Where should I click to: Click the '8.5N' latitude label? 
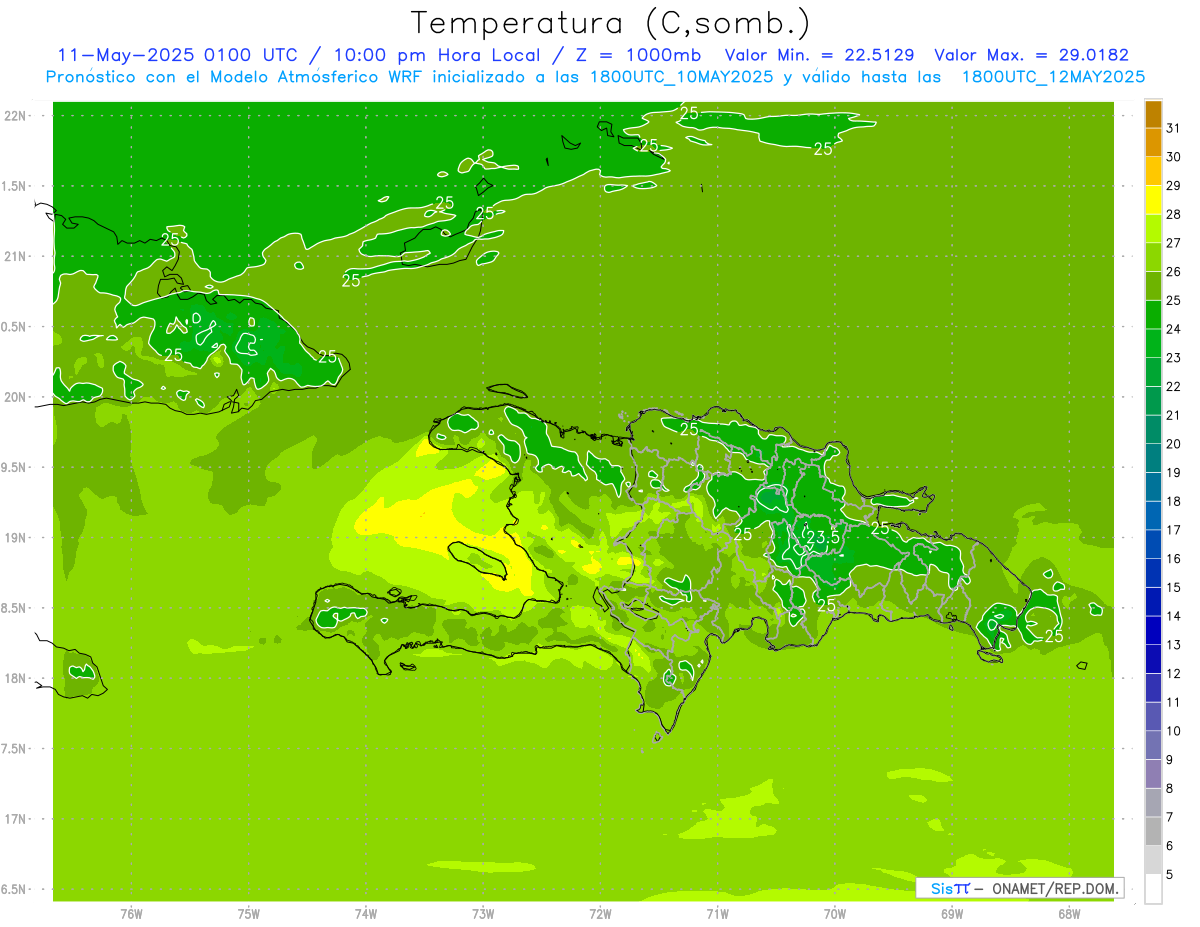point(15,608)
